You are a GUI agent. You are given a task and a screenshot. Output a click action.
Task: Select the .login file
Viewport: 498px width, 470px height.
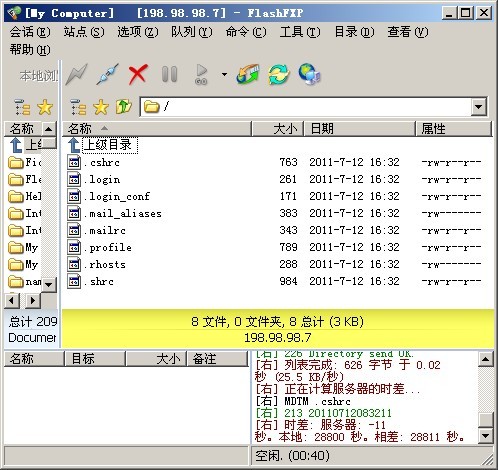point(102,179)
